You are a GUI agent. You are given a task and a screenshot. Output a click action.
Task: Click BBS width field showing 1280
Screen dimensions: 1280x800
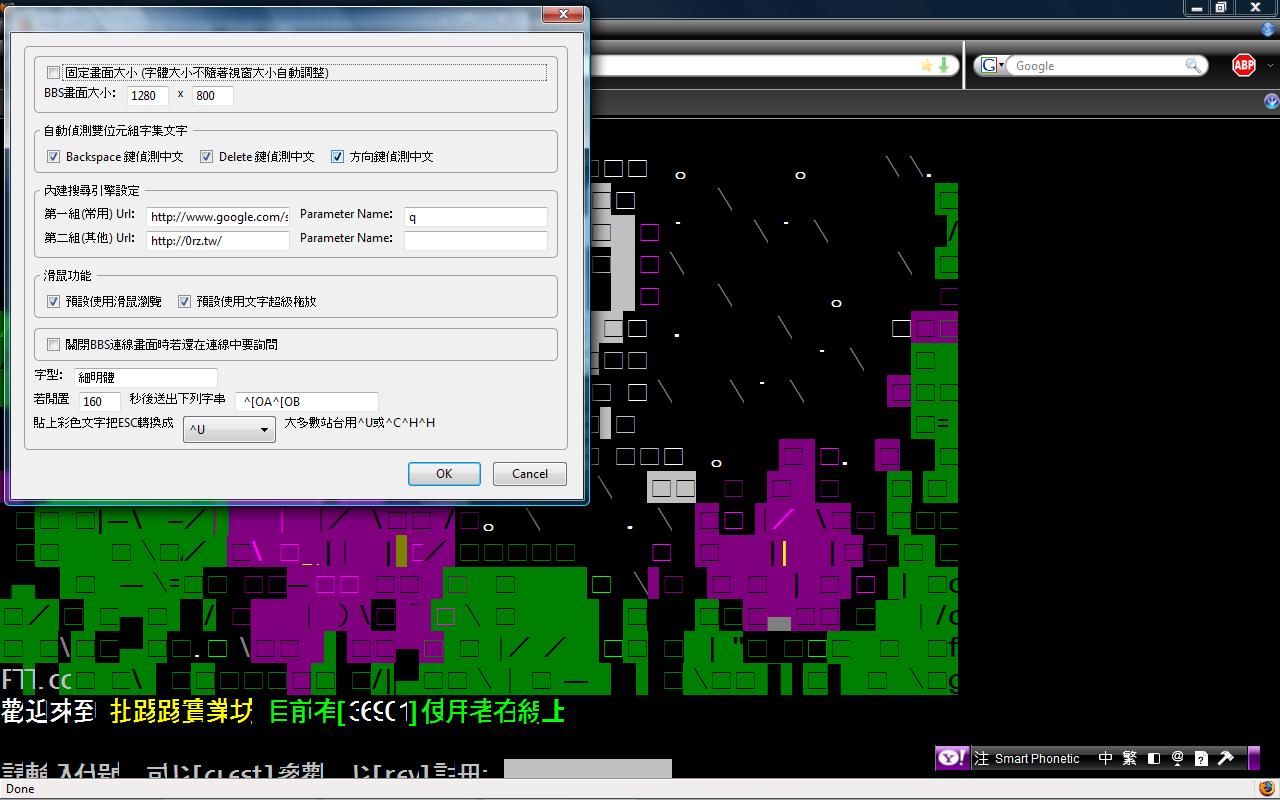click(x=148, y=95)
